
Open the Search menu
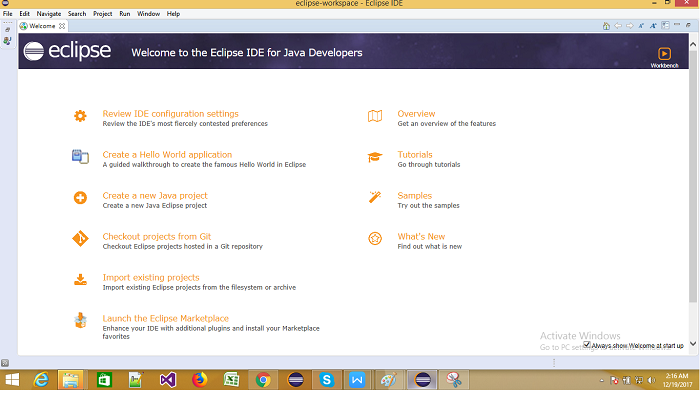pos(77,14)
